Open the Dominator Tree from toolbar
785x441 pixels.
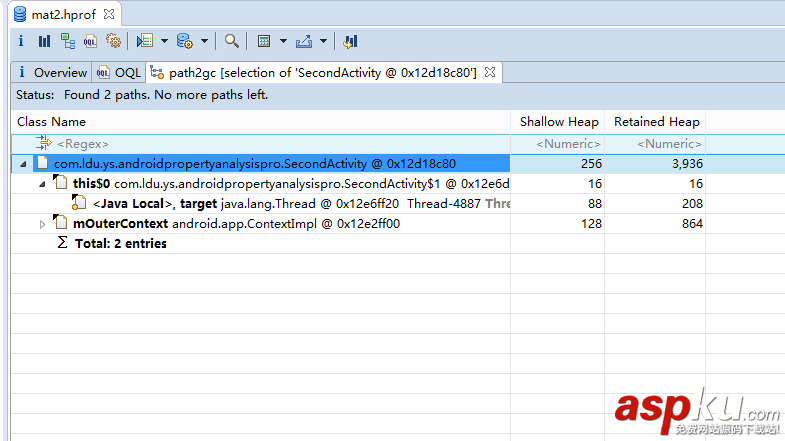[68, 41]
